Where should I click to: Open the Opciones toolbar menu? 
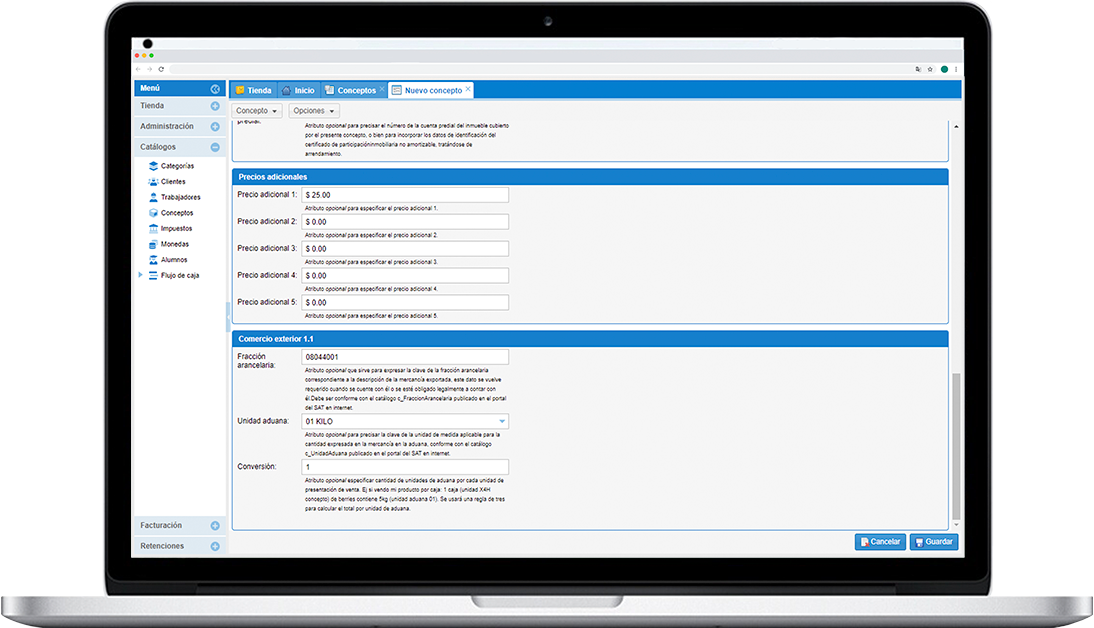coord(315,111)
